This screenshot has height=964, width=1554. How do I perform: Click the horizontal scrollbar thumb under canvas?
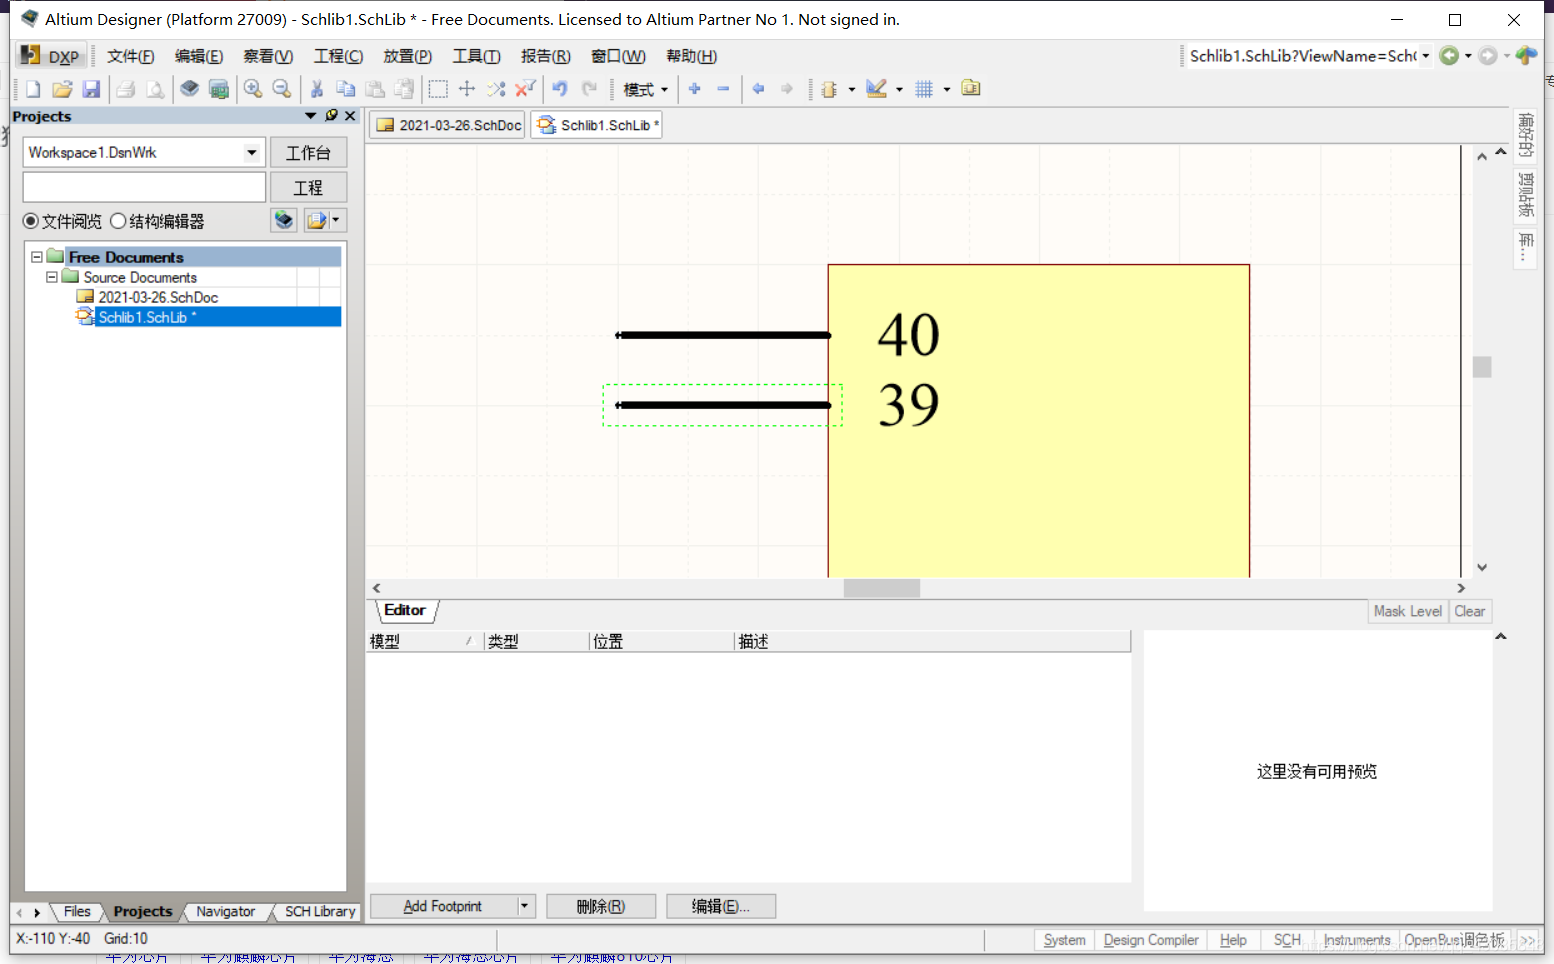coord(882,588)
